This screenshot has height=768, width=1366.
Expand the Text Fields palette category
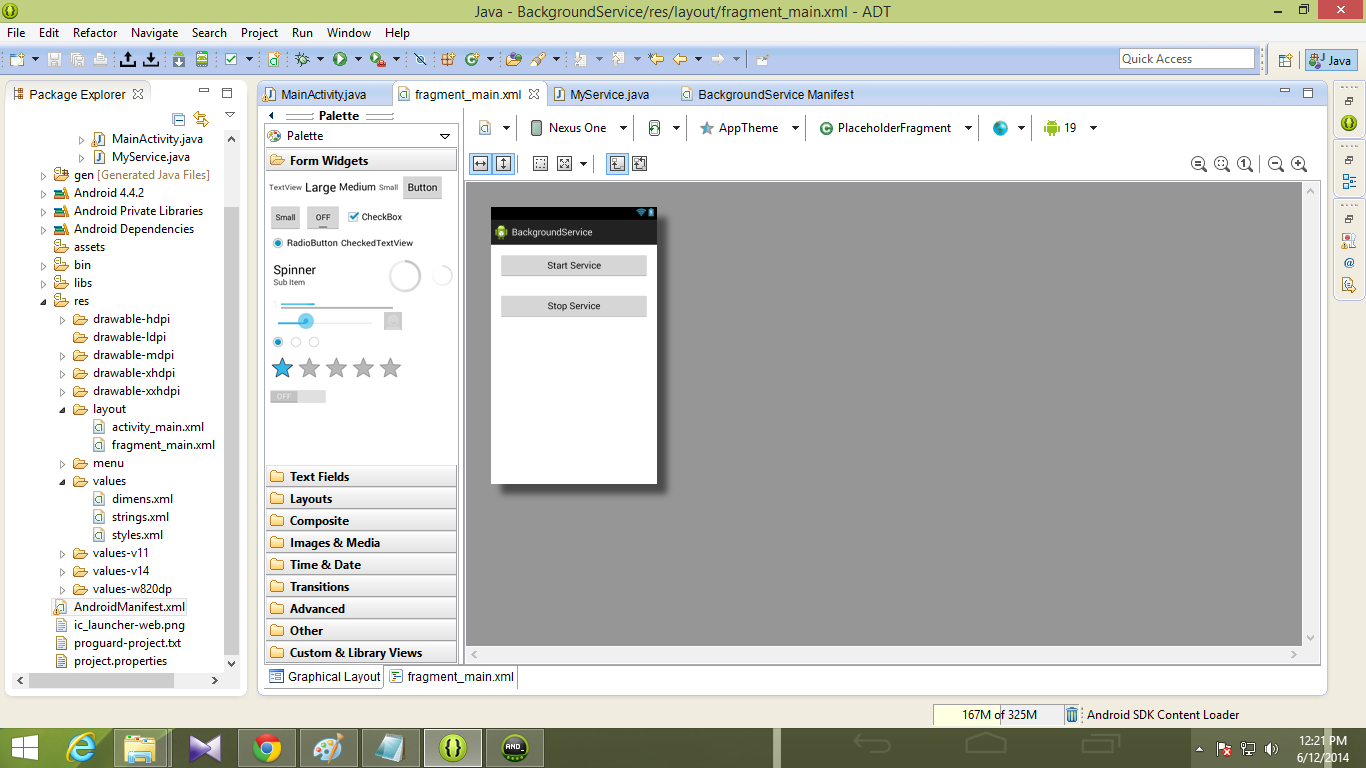(x=361, y=477)
